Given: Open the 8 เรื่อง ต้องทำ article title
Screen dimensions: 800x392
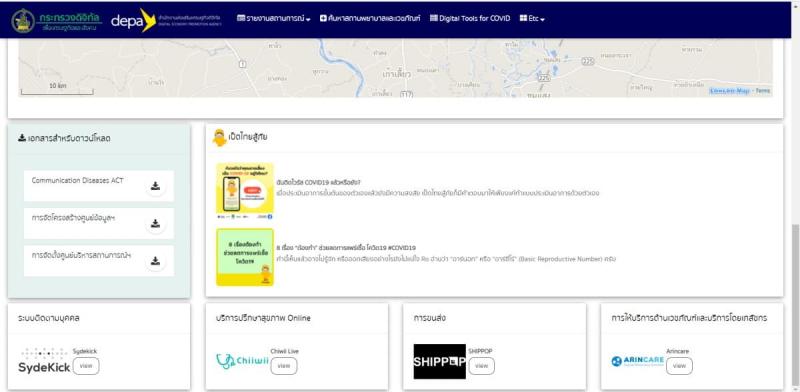Looking at the screenshot, I should 346,248.
